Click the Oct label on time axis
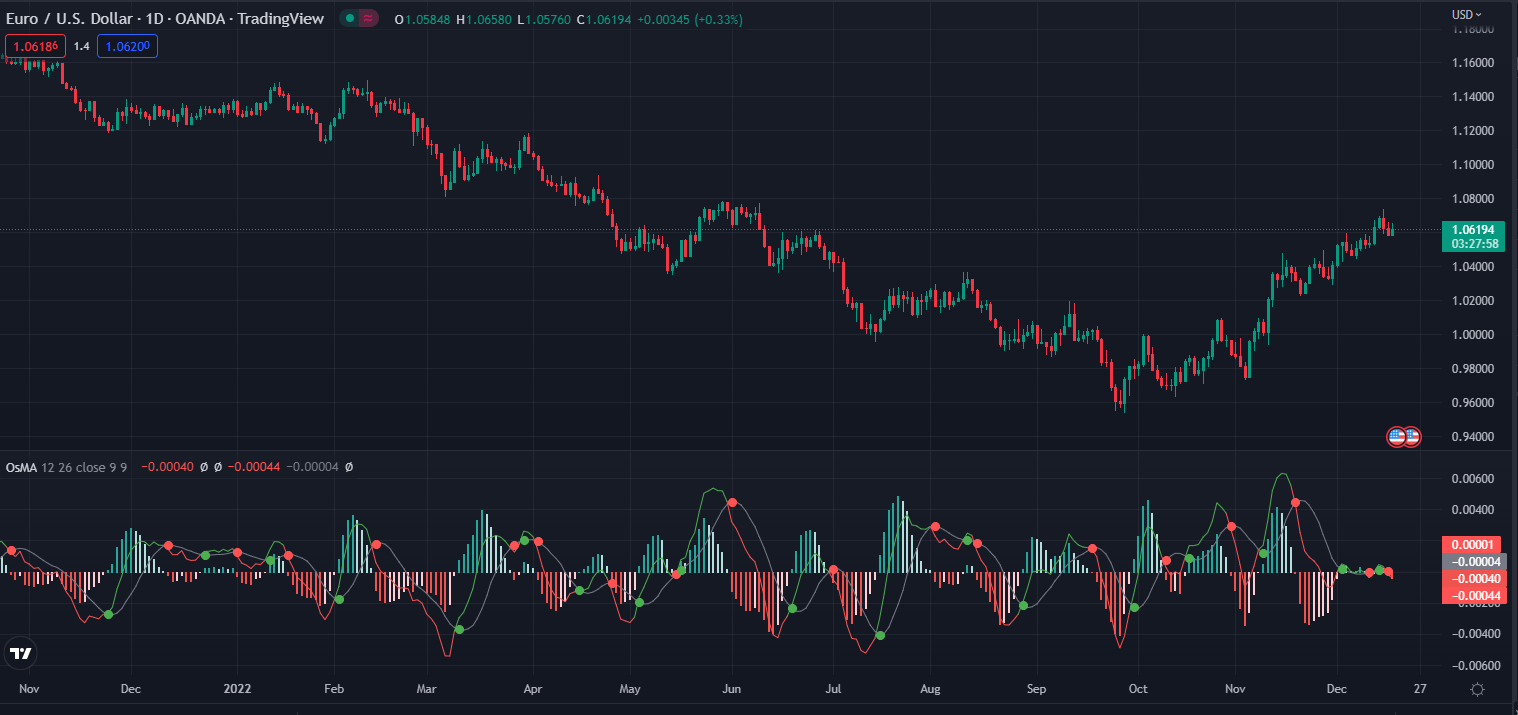The image size is (1518, 715). click(x=1137, y=689)
